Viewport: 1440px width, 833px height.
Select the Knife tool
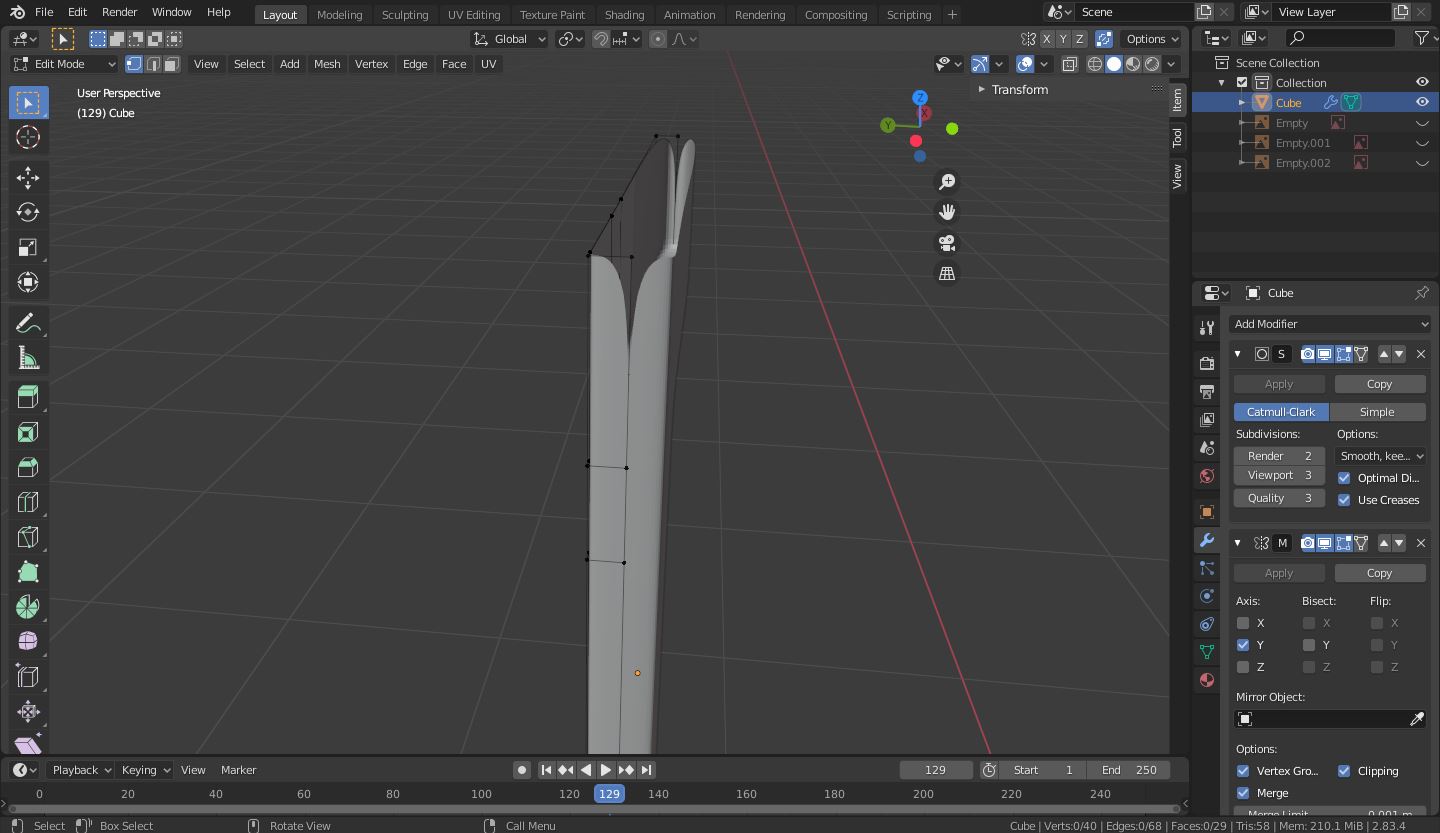pyautogui.click(x=28, y=537)
